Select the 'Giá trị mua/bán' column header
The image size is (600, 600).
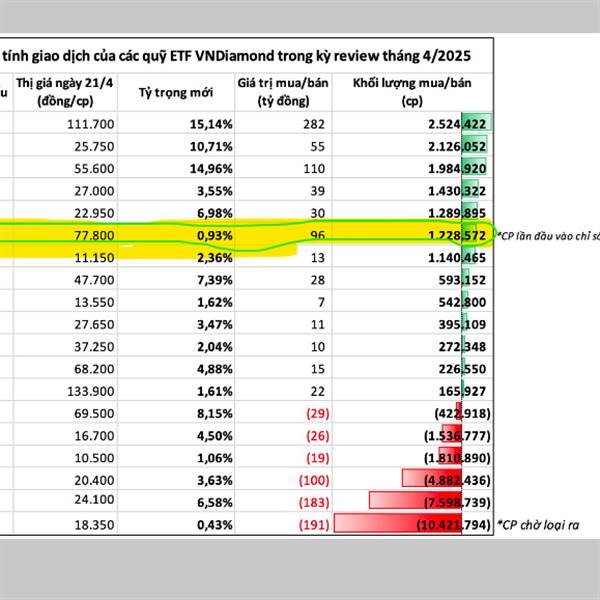(x=283, y=92)
